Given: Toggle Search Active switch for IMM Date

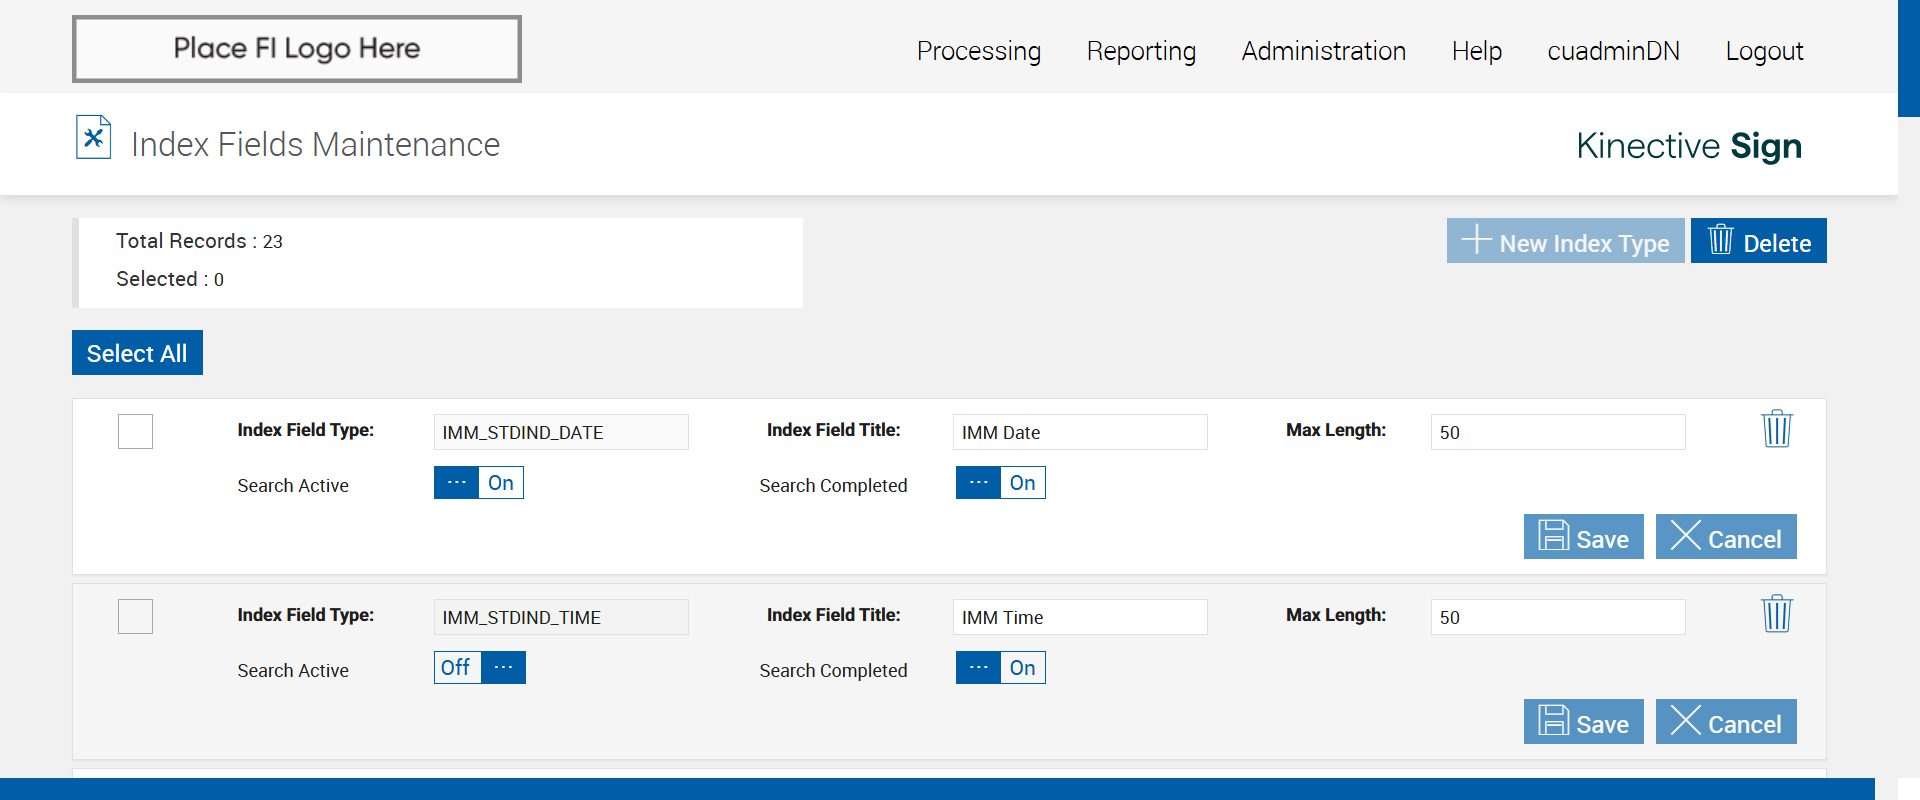Looking at the screenshot, I should pyautogui.click(x=479, y=483).
